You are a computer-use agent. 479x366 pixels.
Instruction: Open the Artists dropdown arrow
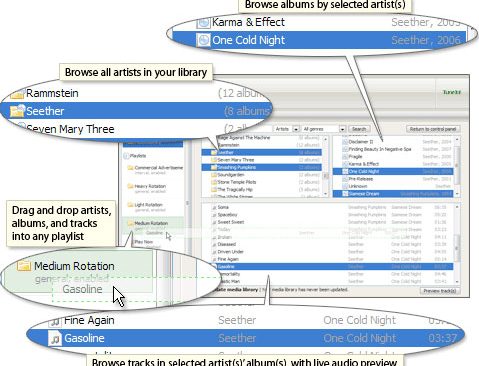(x=296, y=129)
